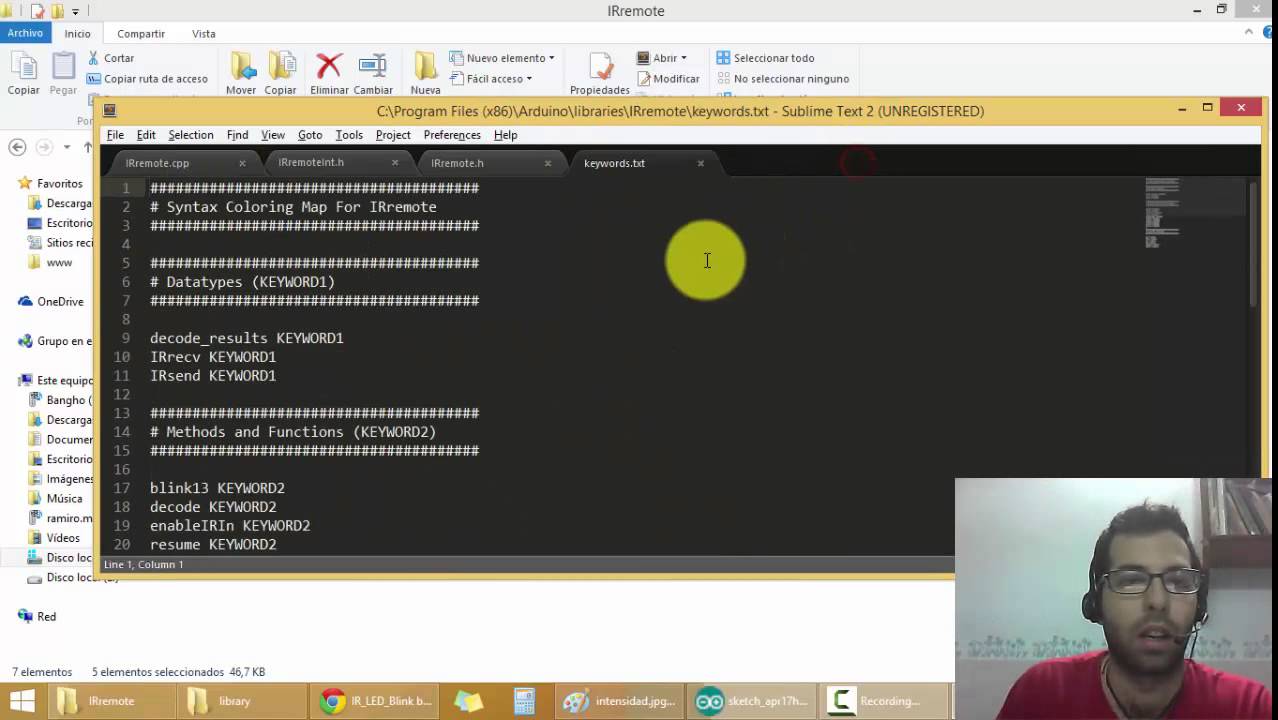The width and height of the screenshot is (1278, 720).
Task: Click Explorer Forward navigation arrow
Action: click(44, 147)
